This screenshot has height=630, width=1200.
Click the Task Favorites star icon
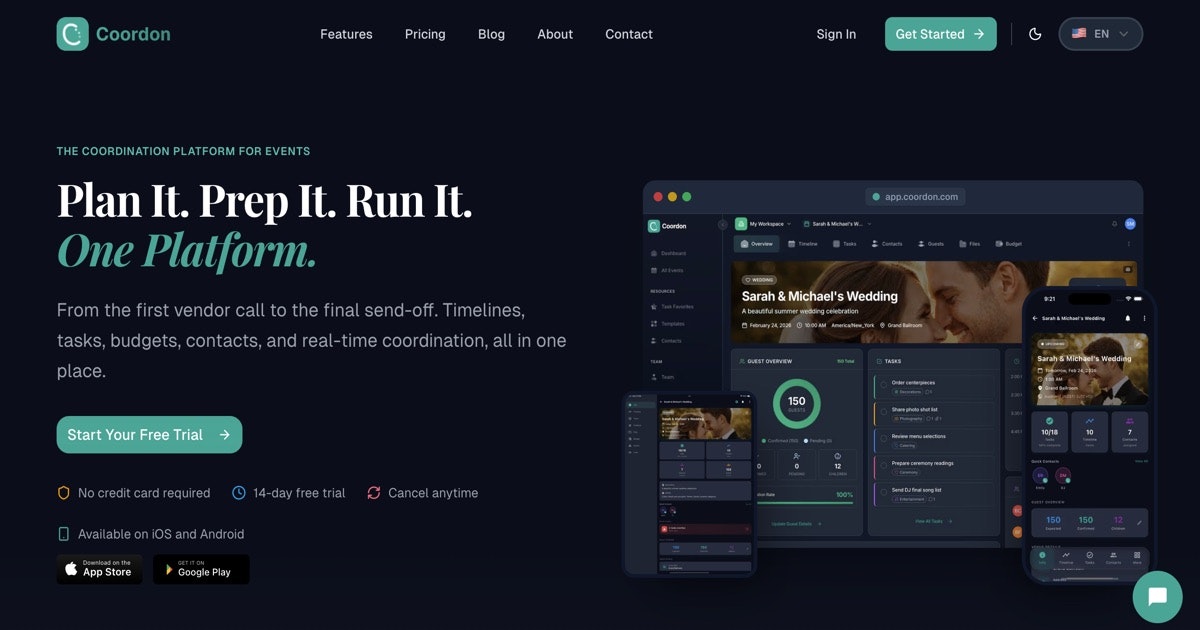(x=654, y=307)
